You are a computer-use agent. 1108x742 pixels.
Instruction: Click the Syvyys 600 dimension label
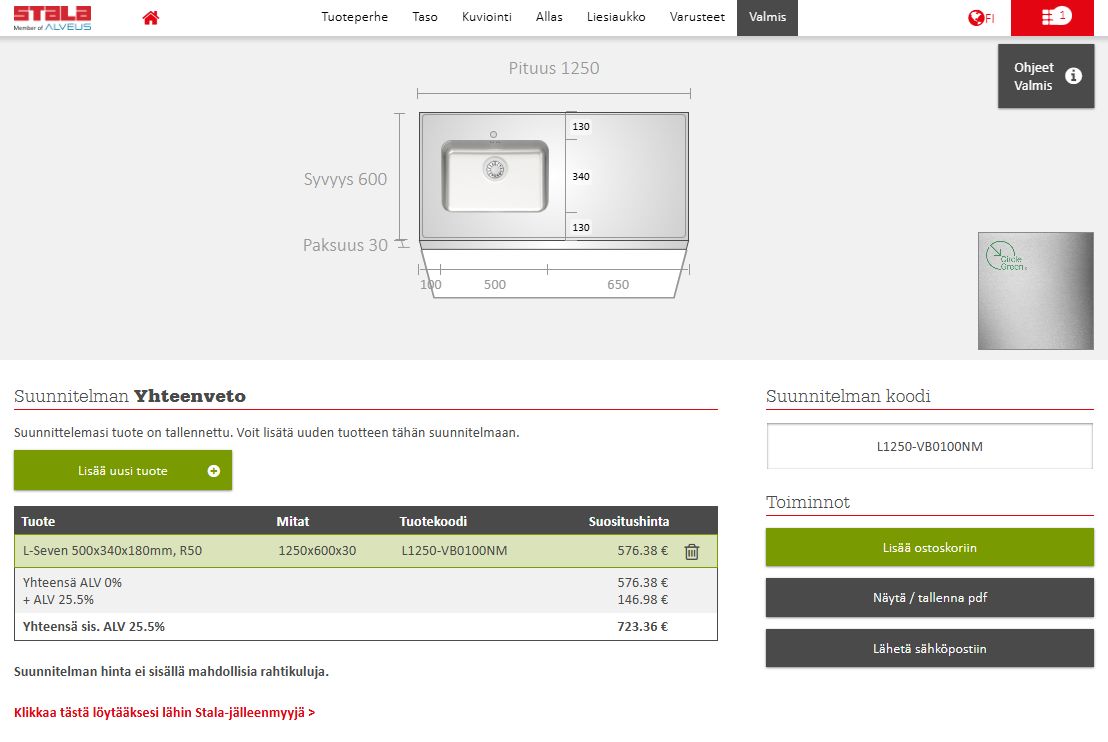coord(346,179)
